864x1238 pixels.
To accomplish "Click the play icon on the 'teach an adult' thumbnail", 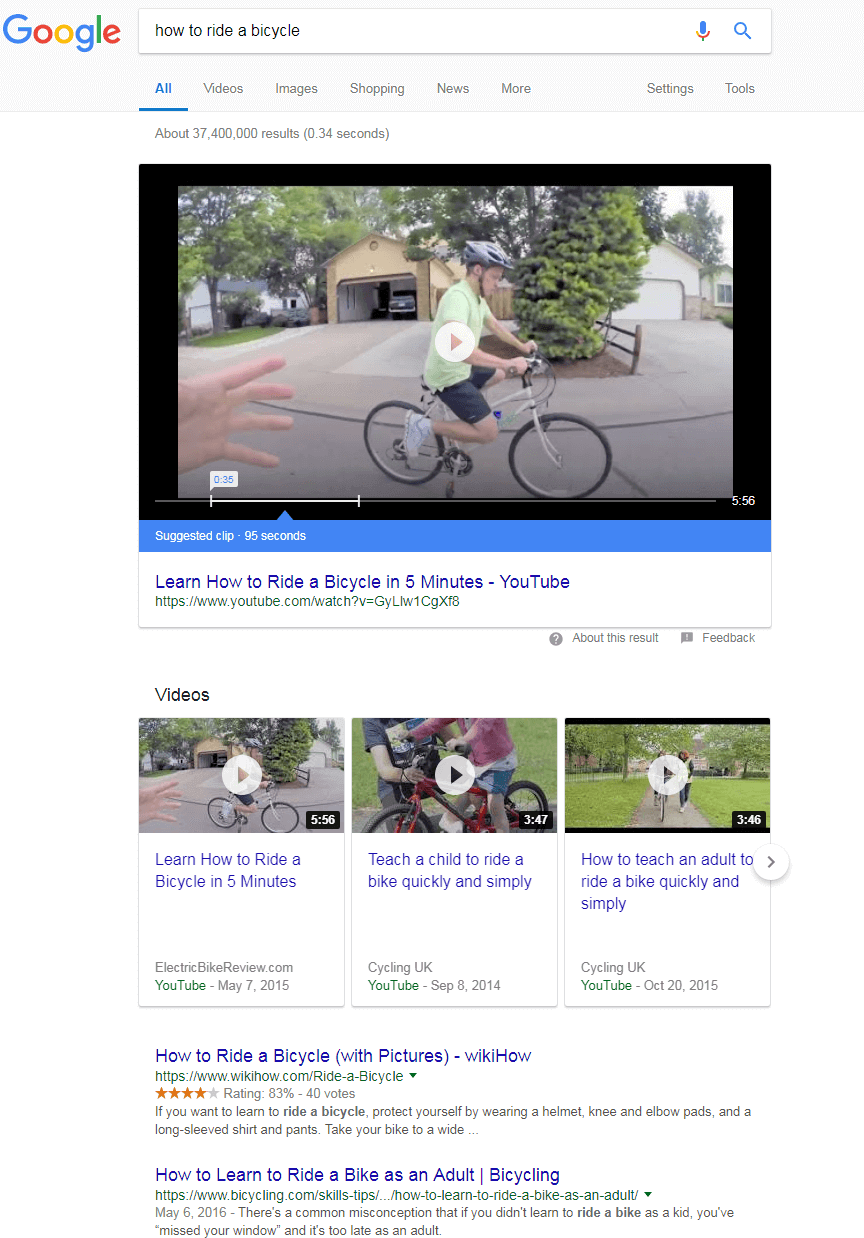I will (x=667, y=774).
